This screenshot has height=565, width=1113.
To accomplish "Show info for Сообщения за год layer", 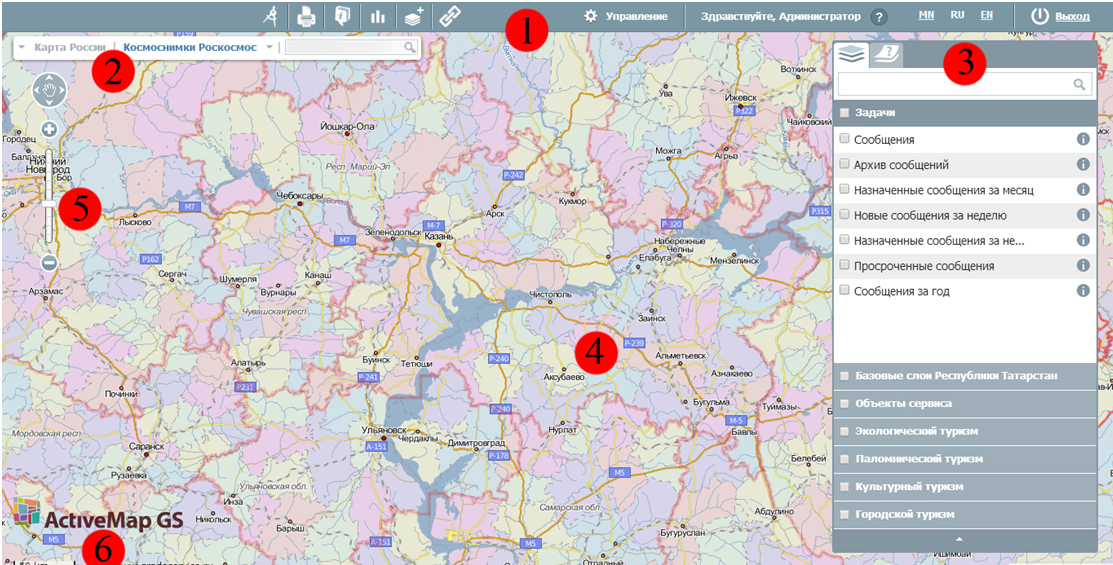I will 1082,290.
